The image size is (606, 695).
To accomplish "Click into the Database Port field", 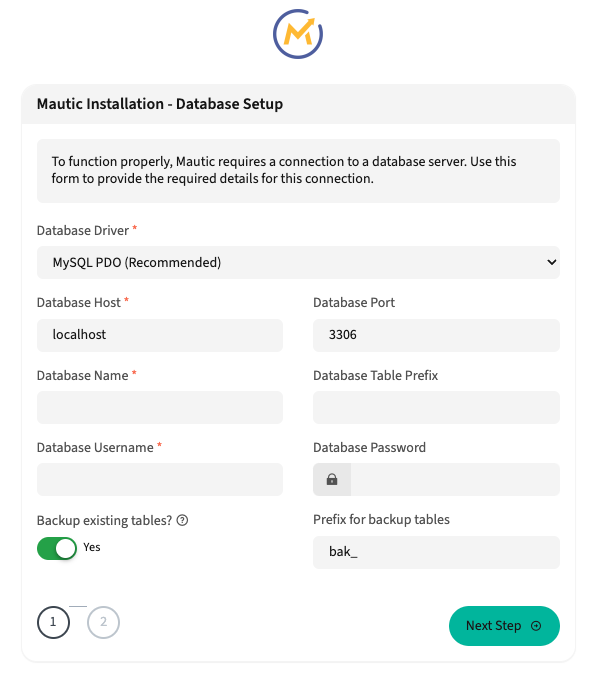I will tap(436, 335).
